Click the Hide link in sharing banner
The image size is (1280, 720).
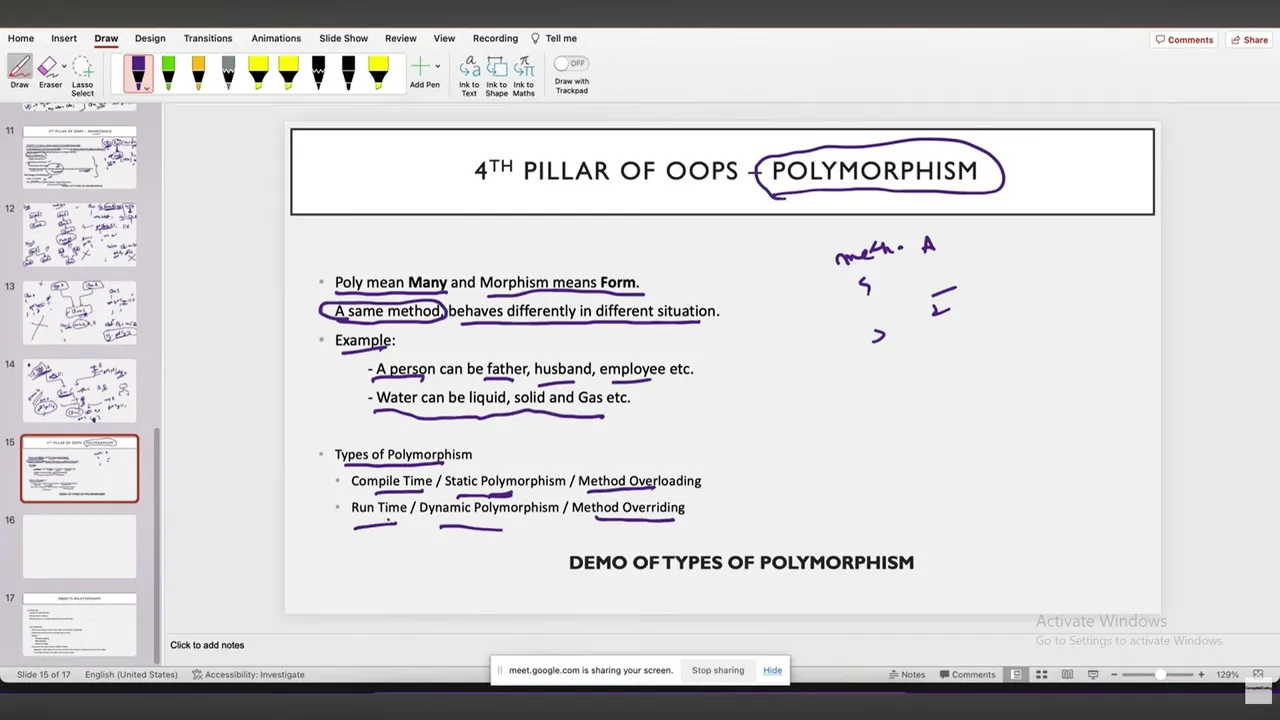point(773,670)
